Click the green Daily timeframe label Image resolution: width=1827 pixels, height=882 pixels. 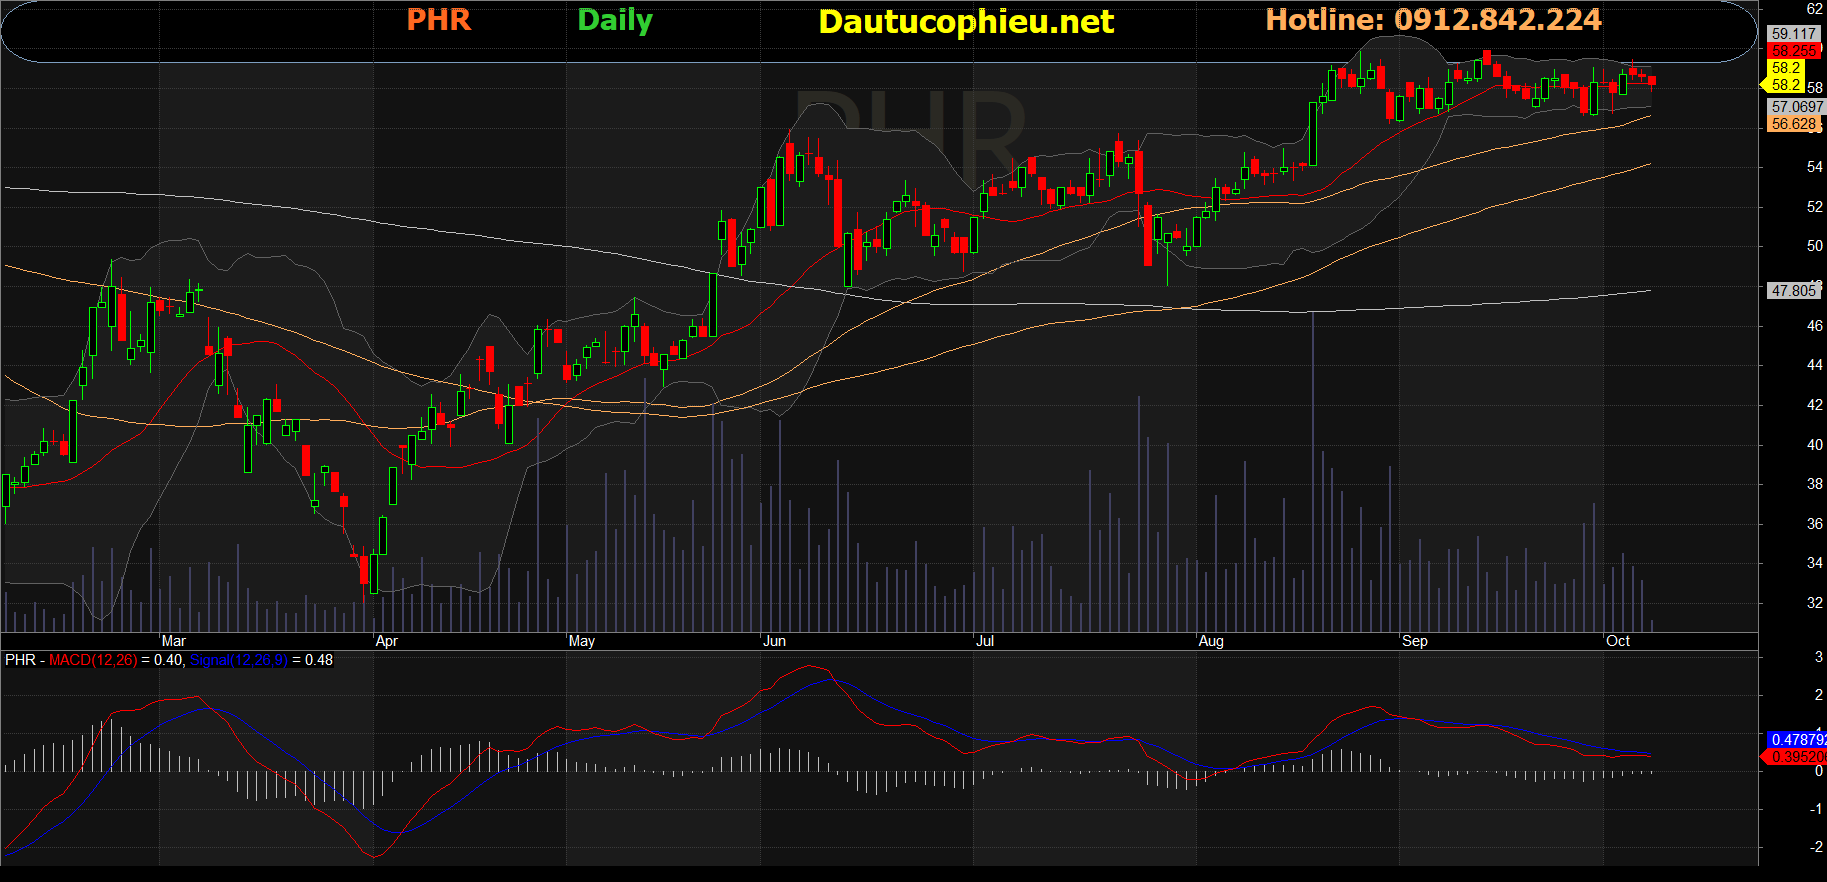tap(615, 20)
